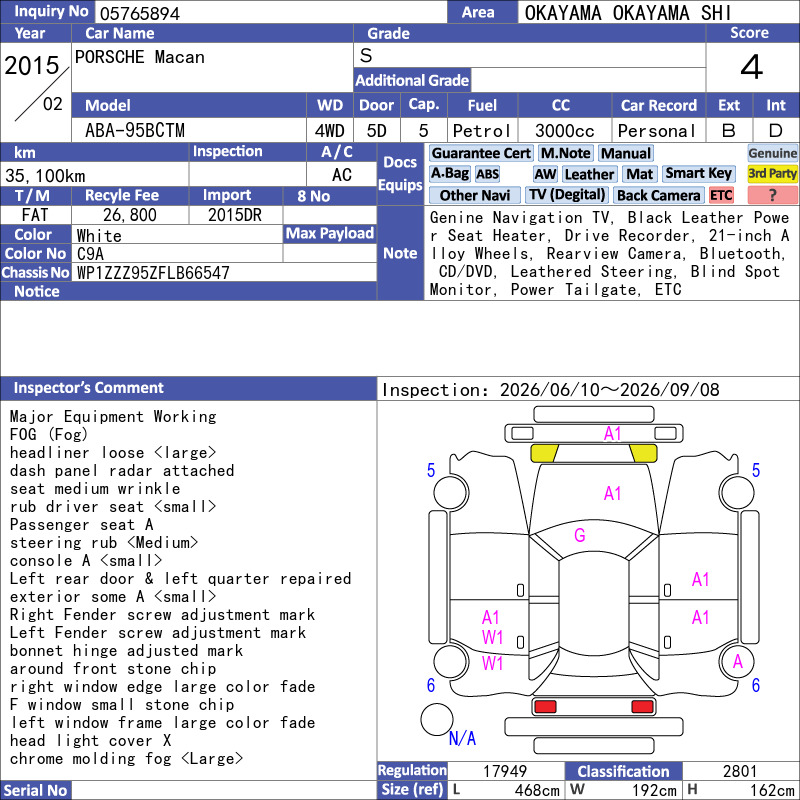Select the mileage 35,100km
800x800 pixels.
tap(45, 176)
